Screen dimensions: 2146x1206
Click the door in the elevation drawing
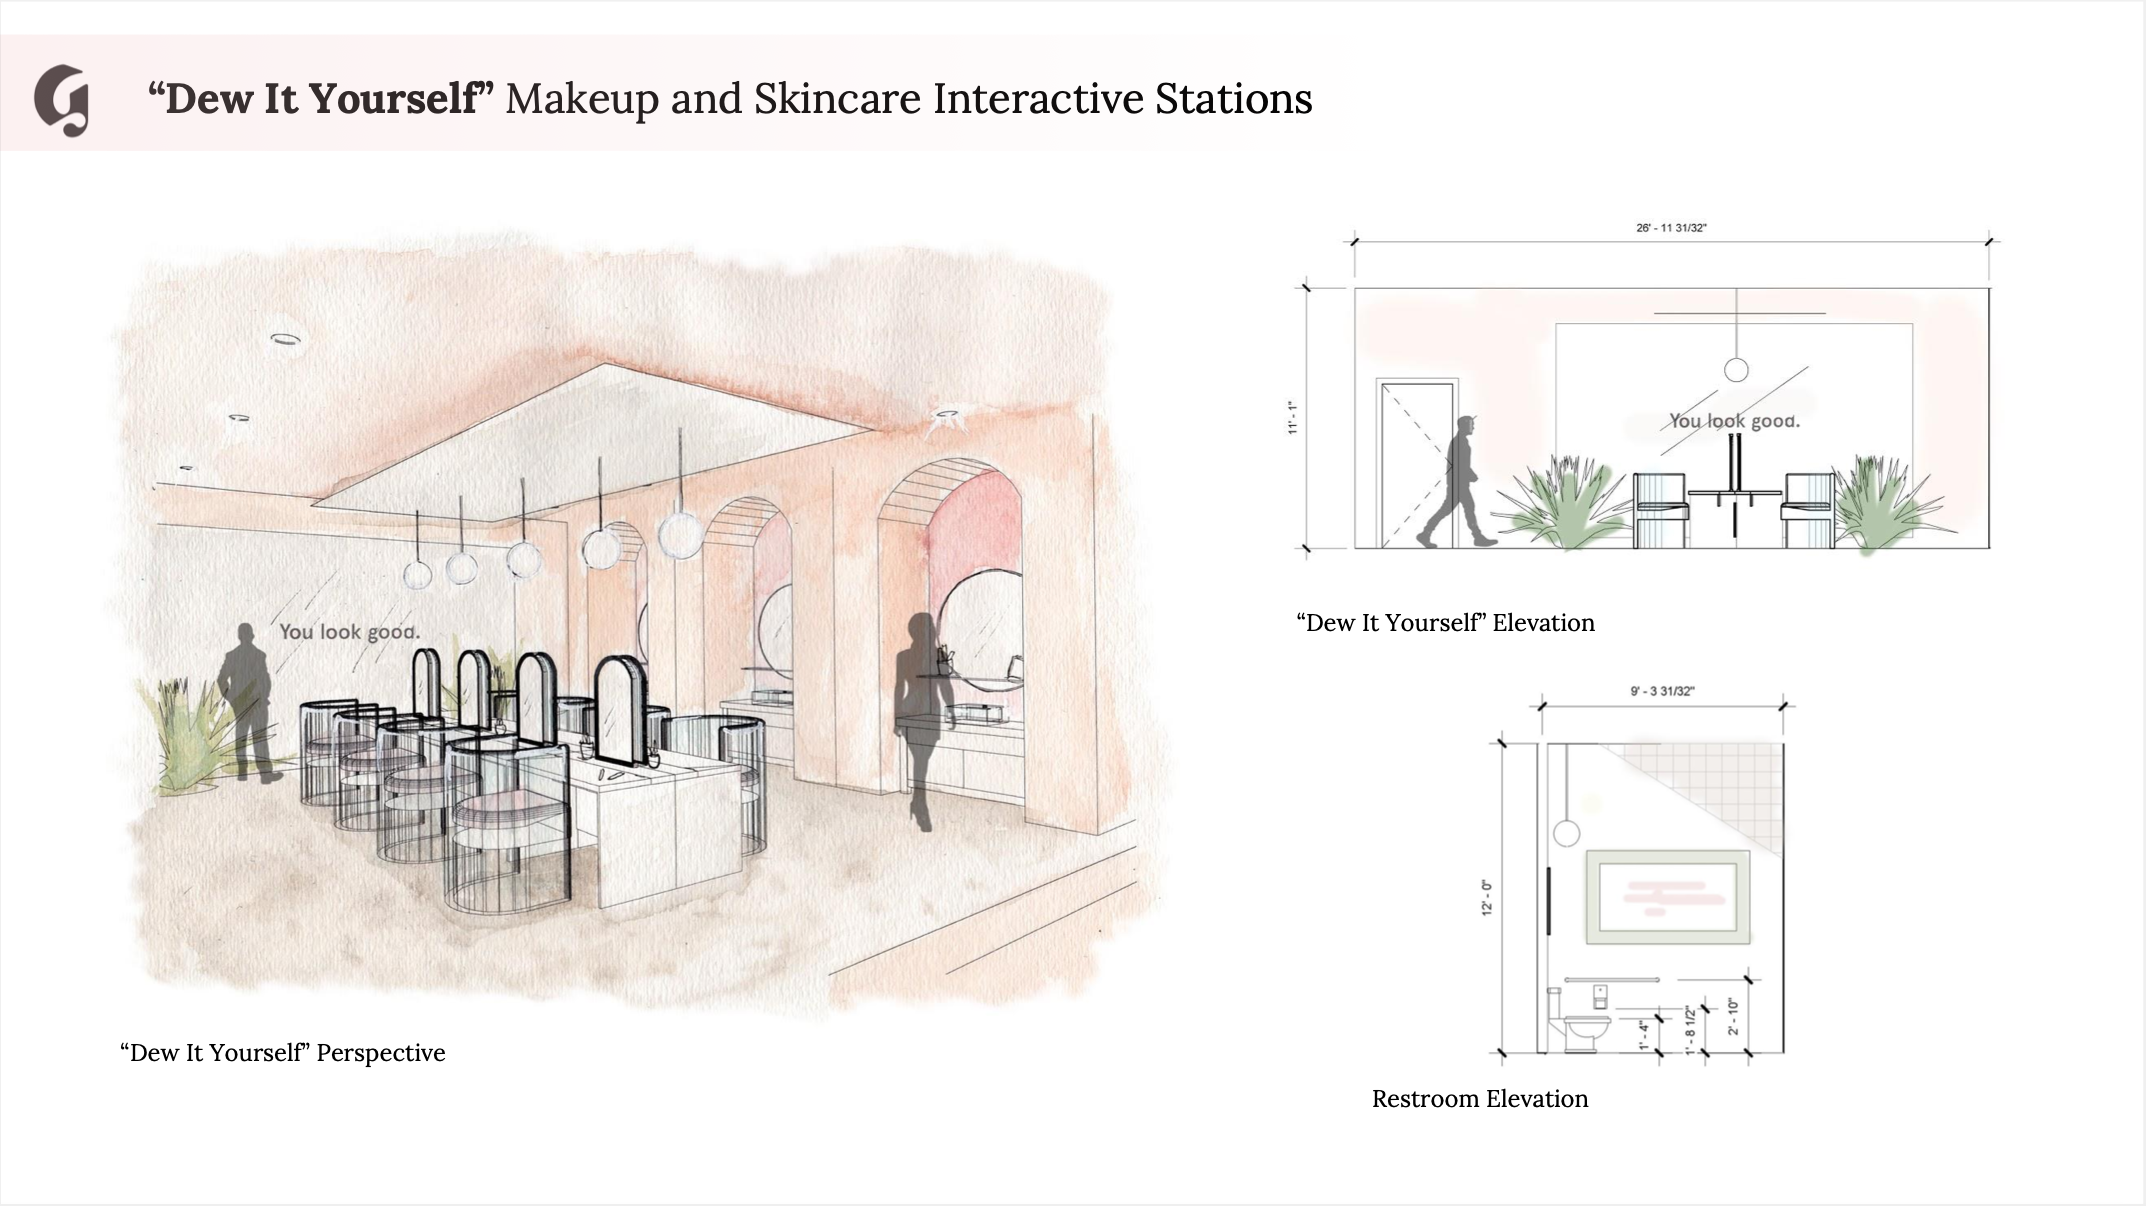1415,463
